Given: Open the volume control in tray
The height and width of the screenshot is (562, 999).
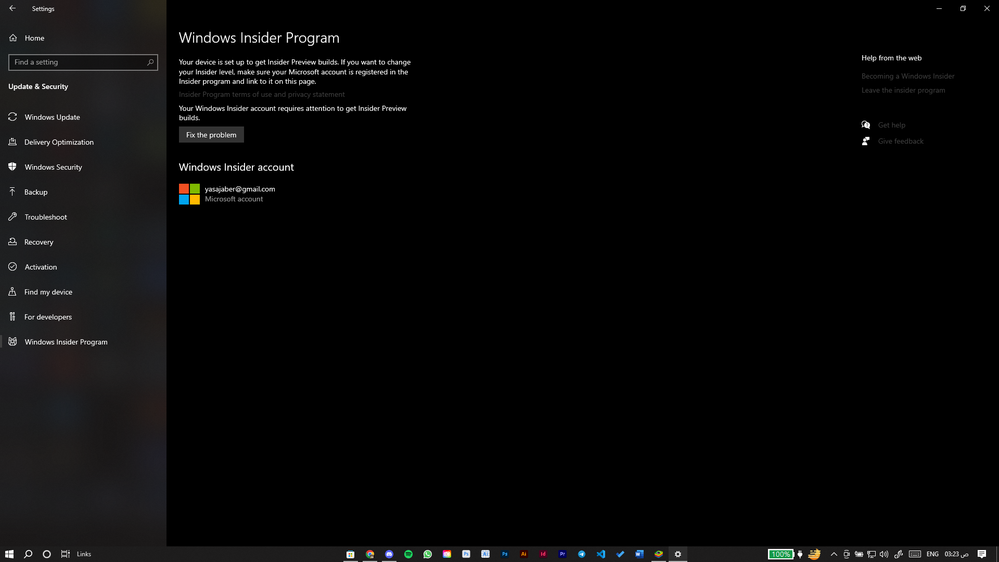Looking at the screenshot, I should click(x=884, y=554).
